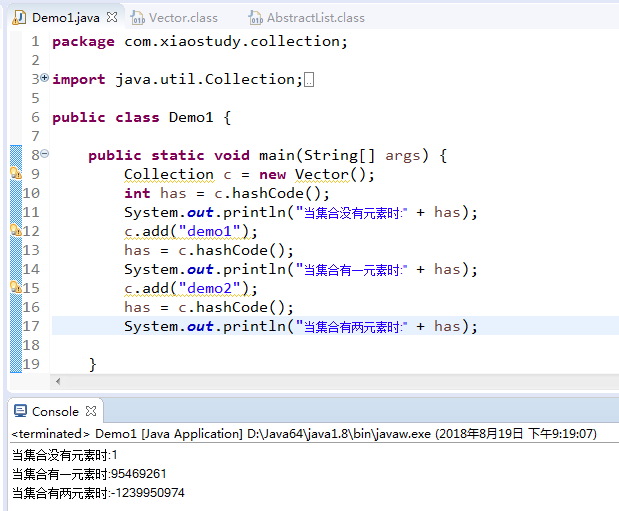This screenshot has width=619, height=511.
Task: Click the warning marker on line 12
Action: (16, 230)
